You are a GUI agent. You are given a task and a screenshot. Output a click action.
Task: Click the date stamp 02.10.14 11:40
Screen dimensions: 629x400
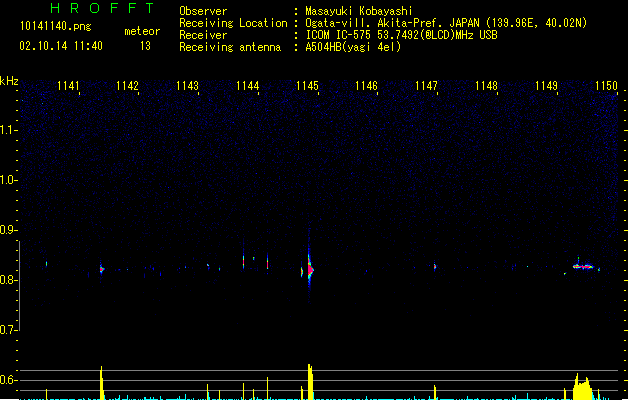point(61,46)
